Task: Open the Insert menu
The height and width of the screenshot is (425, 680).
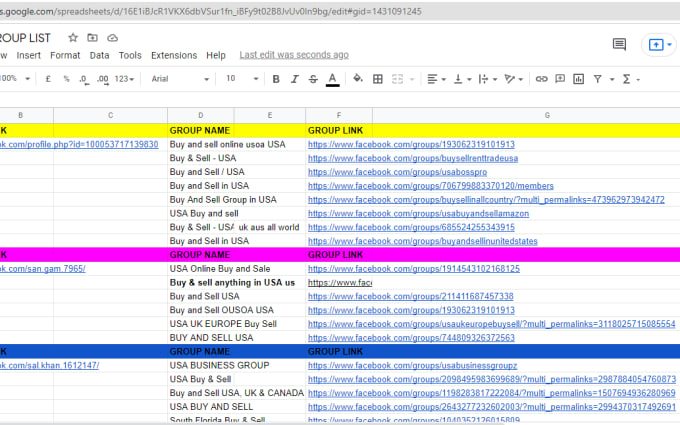Action: click(29, 55)
